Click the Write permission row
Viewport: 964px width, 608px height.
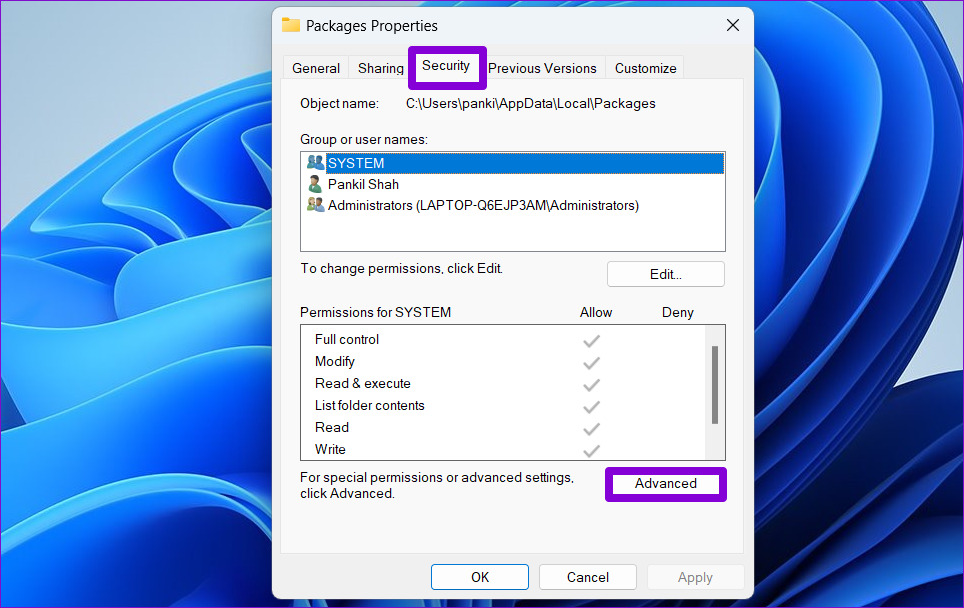click(x=503, y=449)
